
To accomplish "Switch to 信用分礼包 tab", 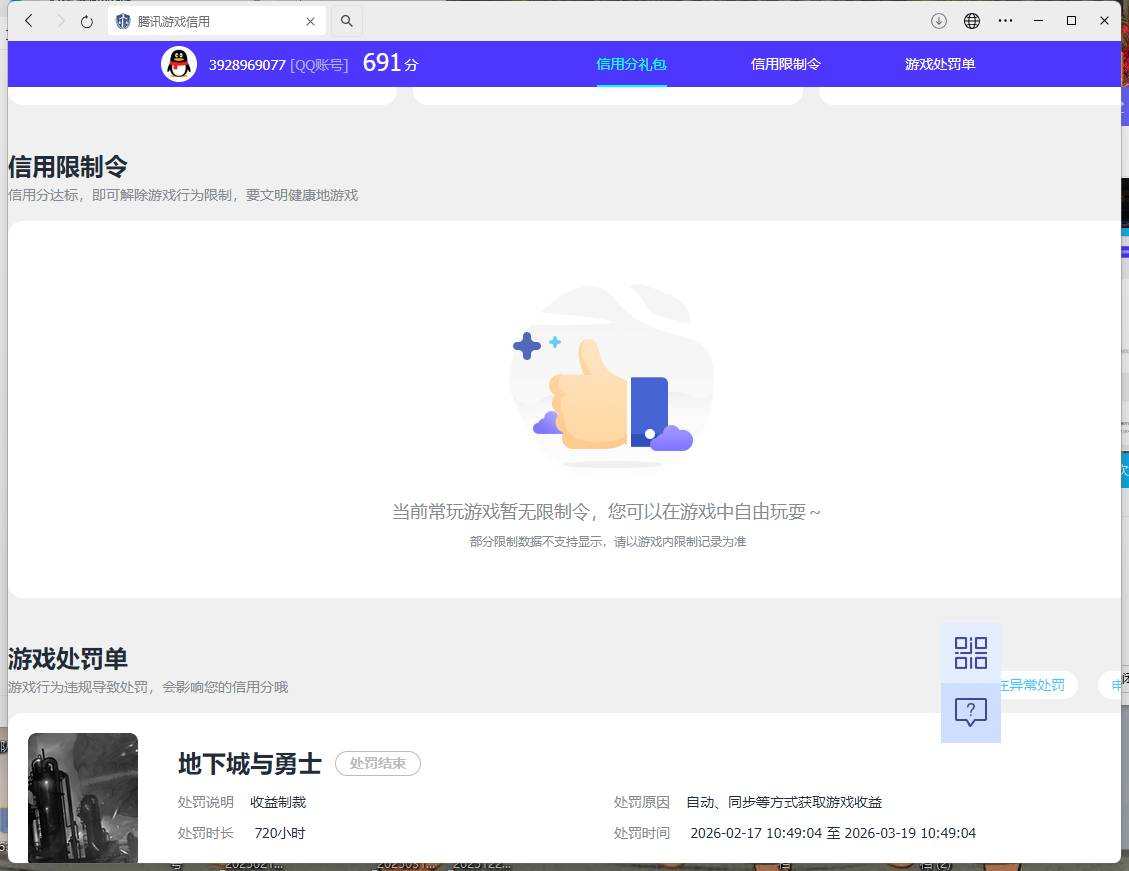I will point(631,64).
